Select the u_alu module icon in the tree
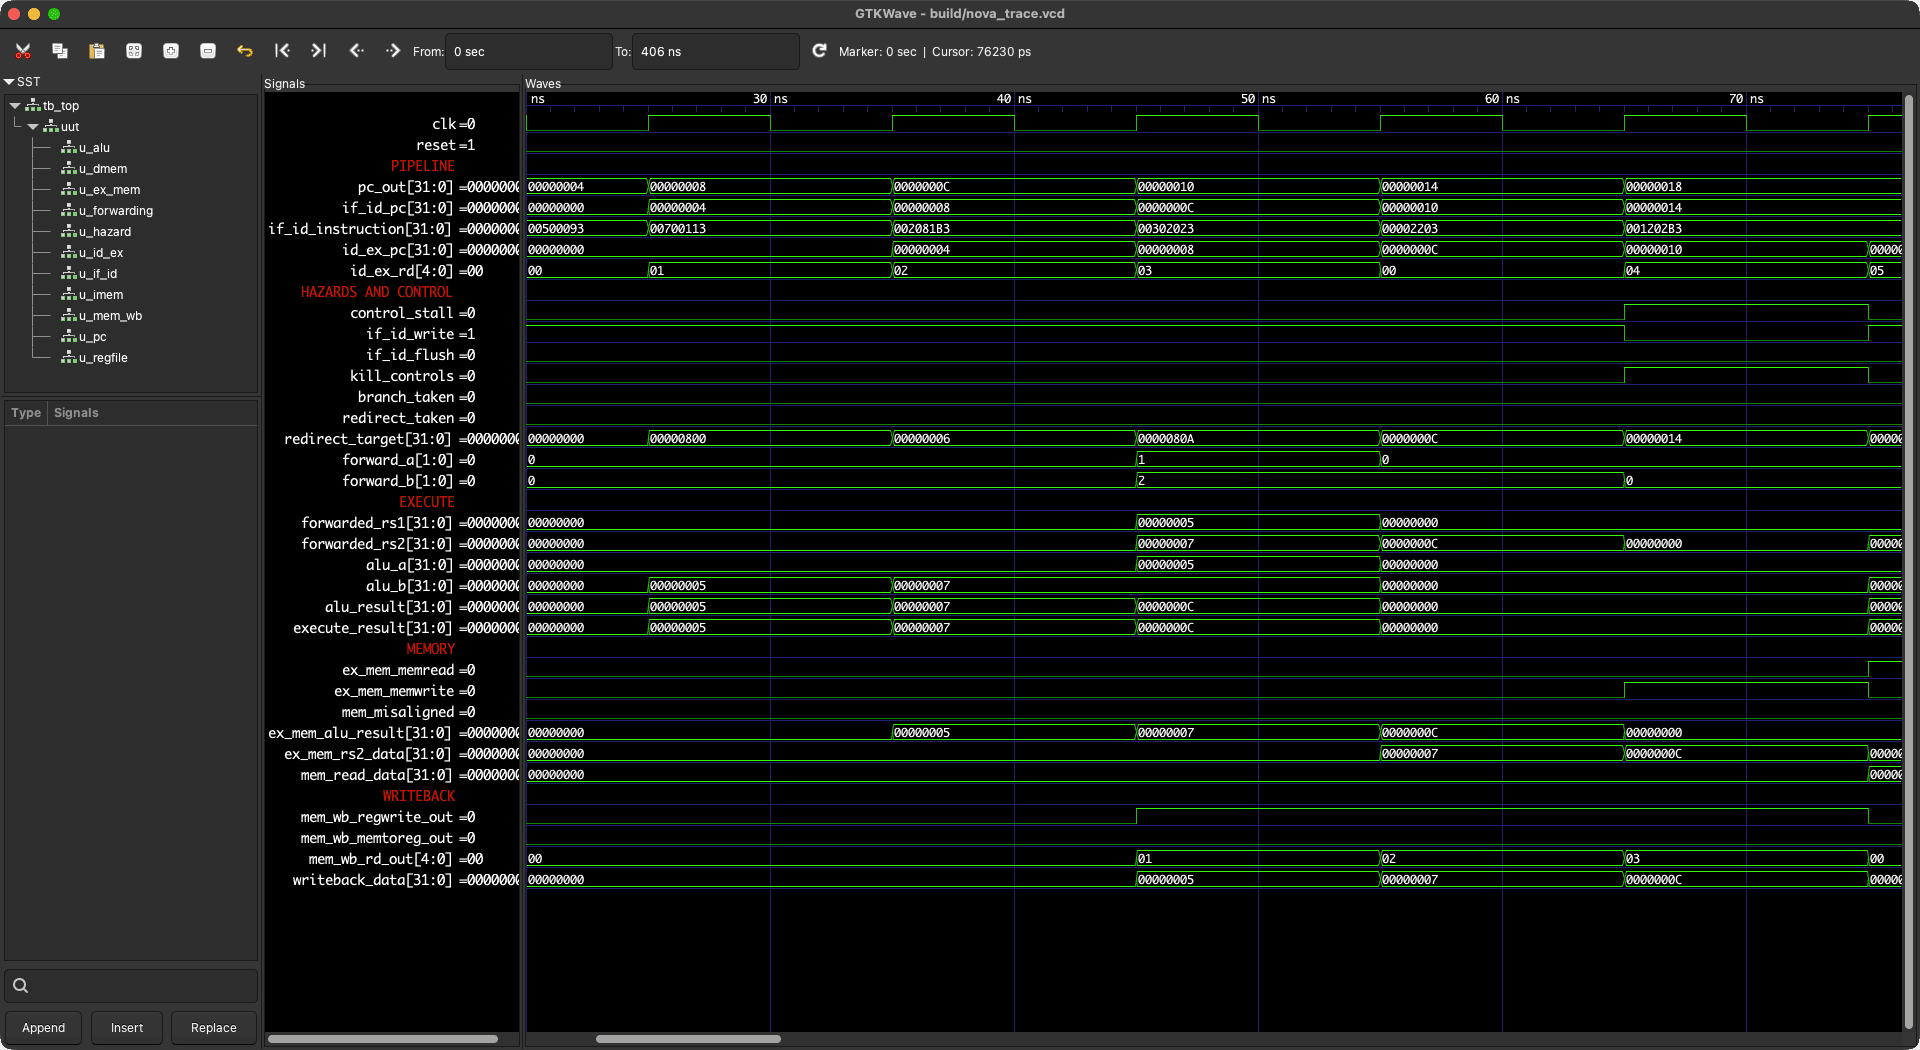1920x1050 pixels. pyautogui.click(x=69, y=148)
